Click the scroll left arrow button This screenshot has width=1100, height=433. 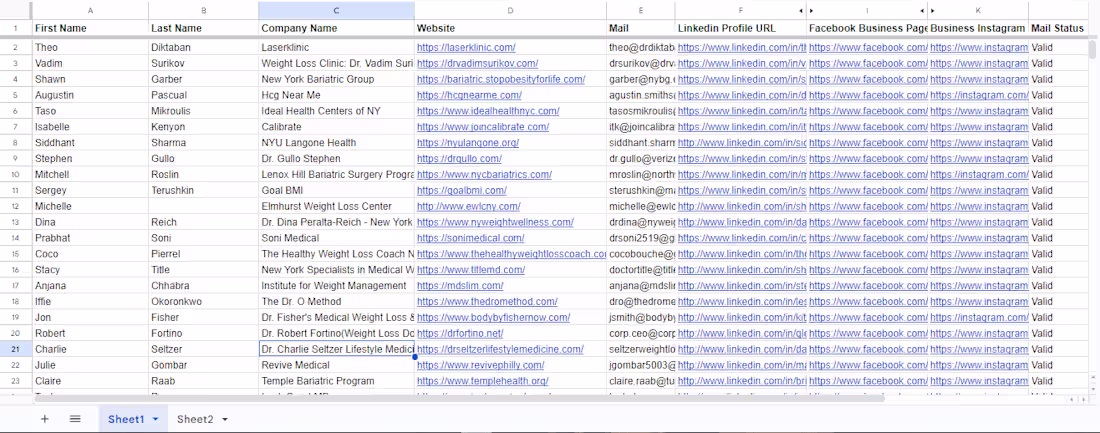1071,399
